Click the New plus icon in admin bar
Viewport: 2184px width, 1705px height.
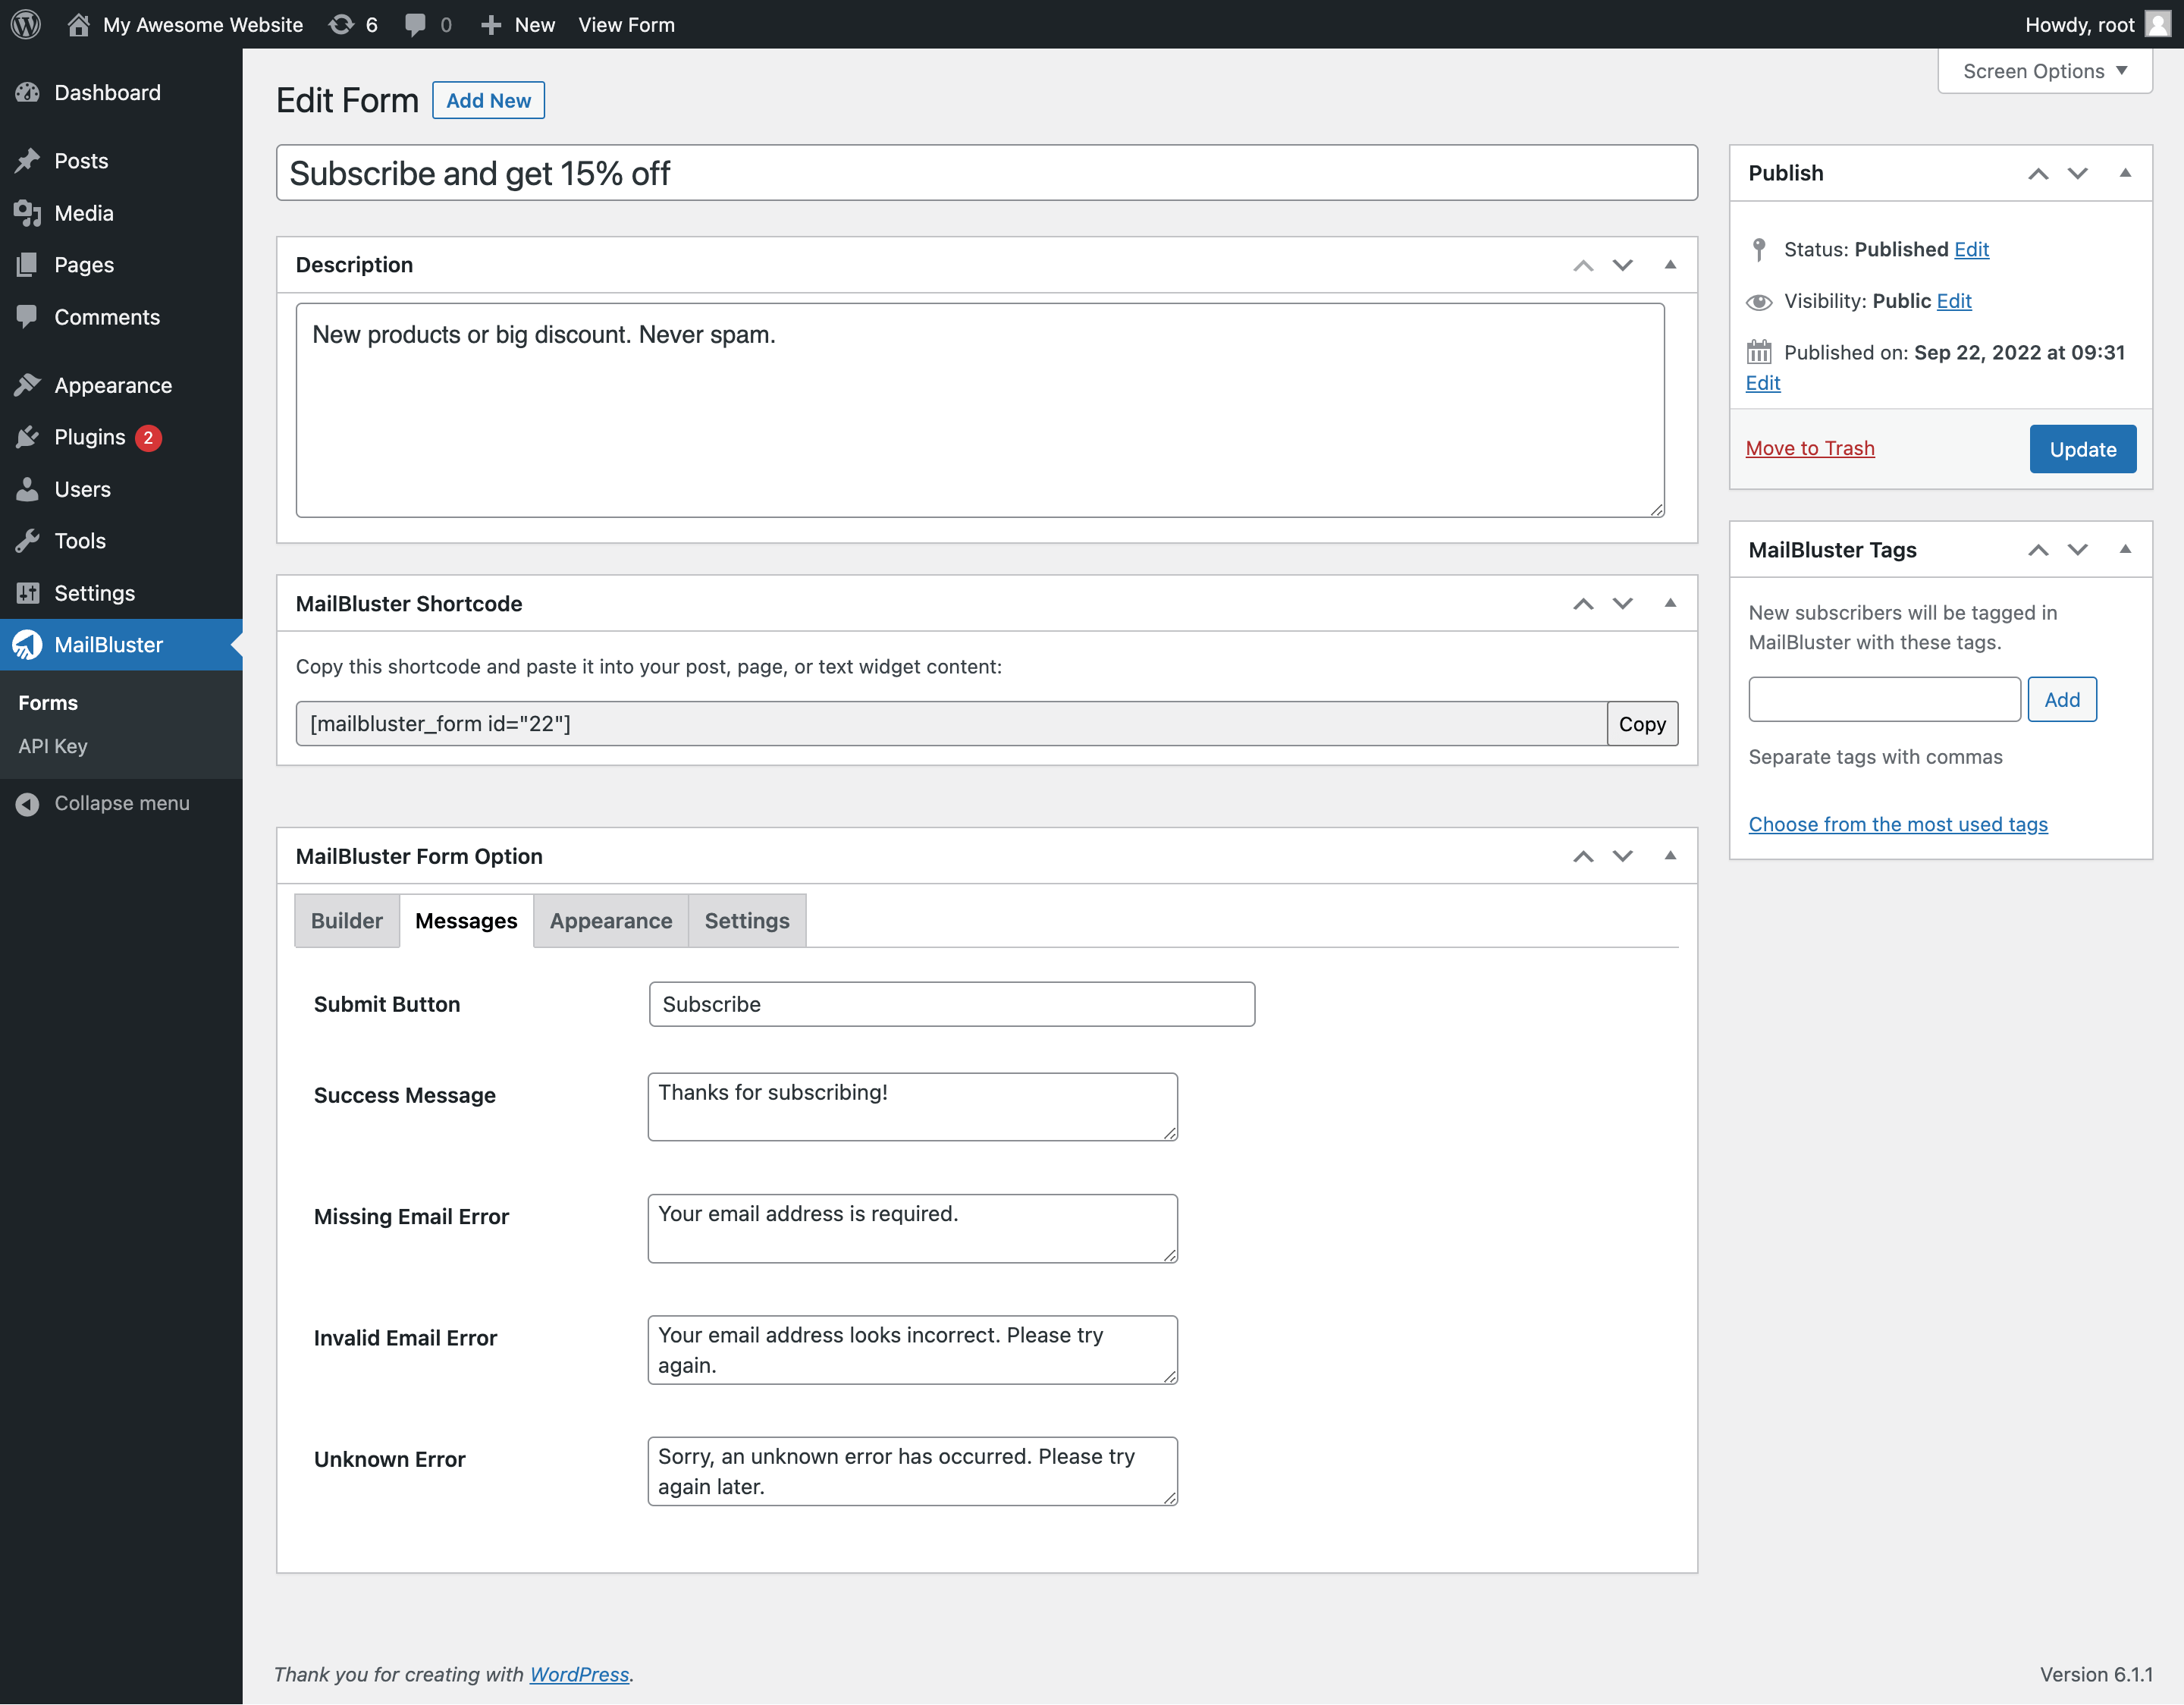(490, 25)
